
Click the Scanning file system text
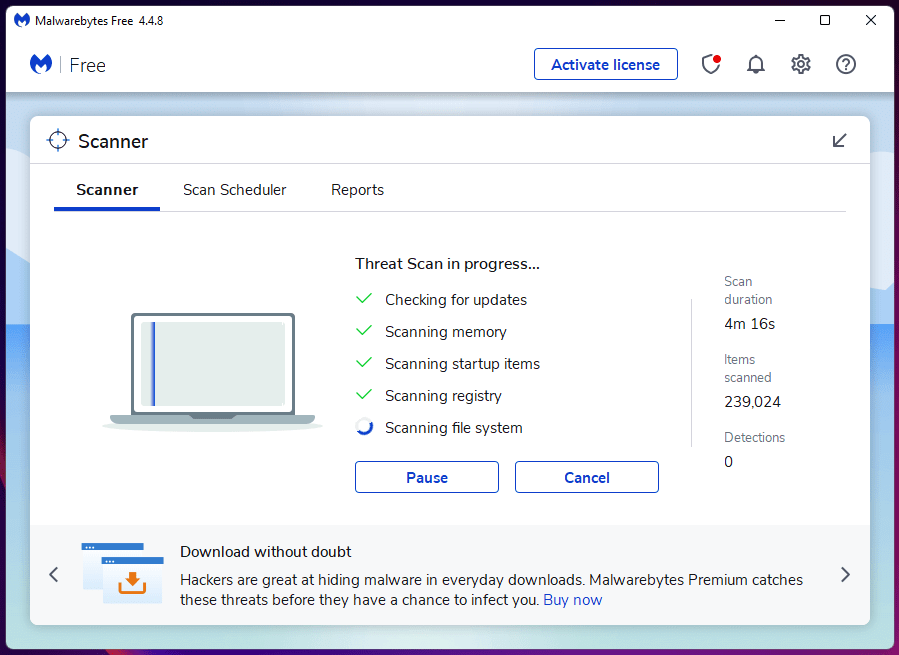coord(454,428)
